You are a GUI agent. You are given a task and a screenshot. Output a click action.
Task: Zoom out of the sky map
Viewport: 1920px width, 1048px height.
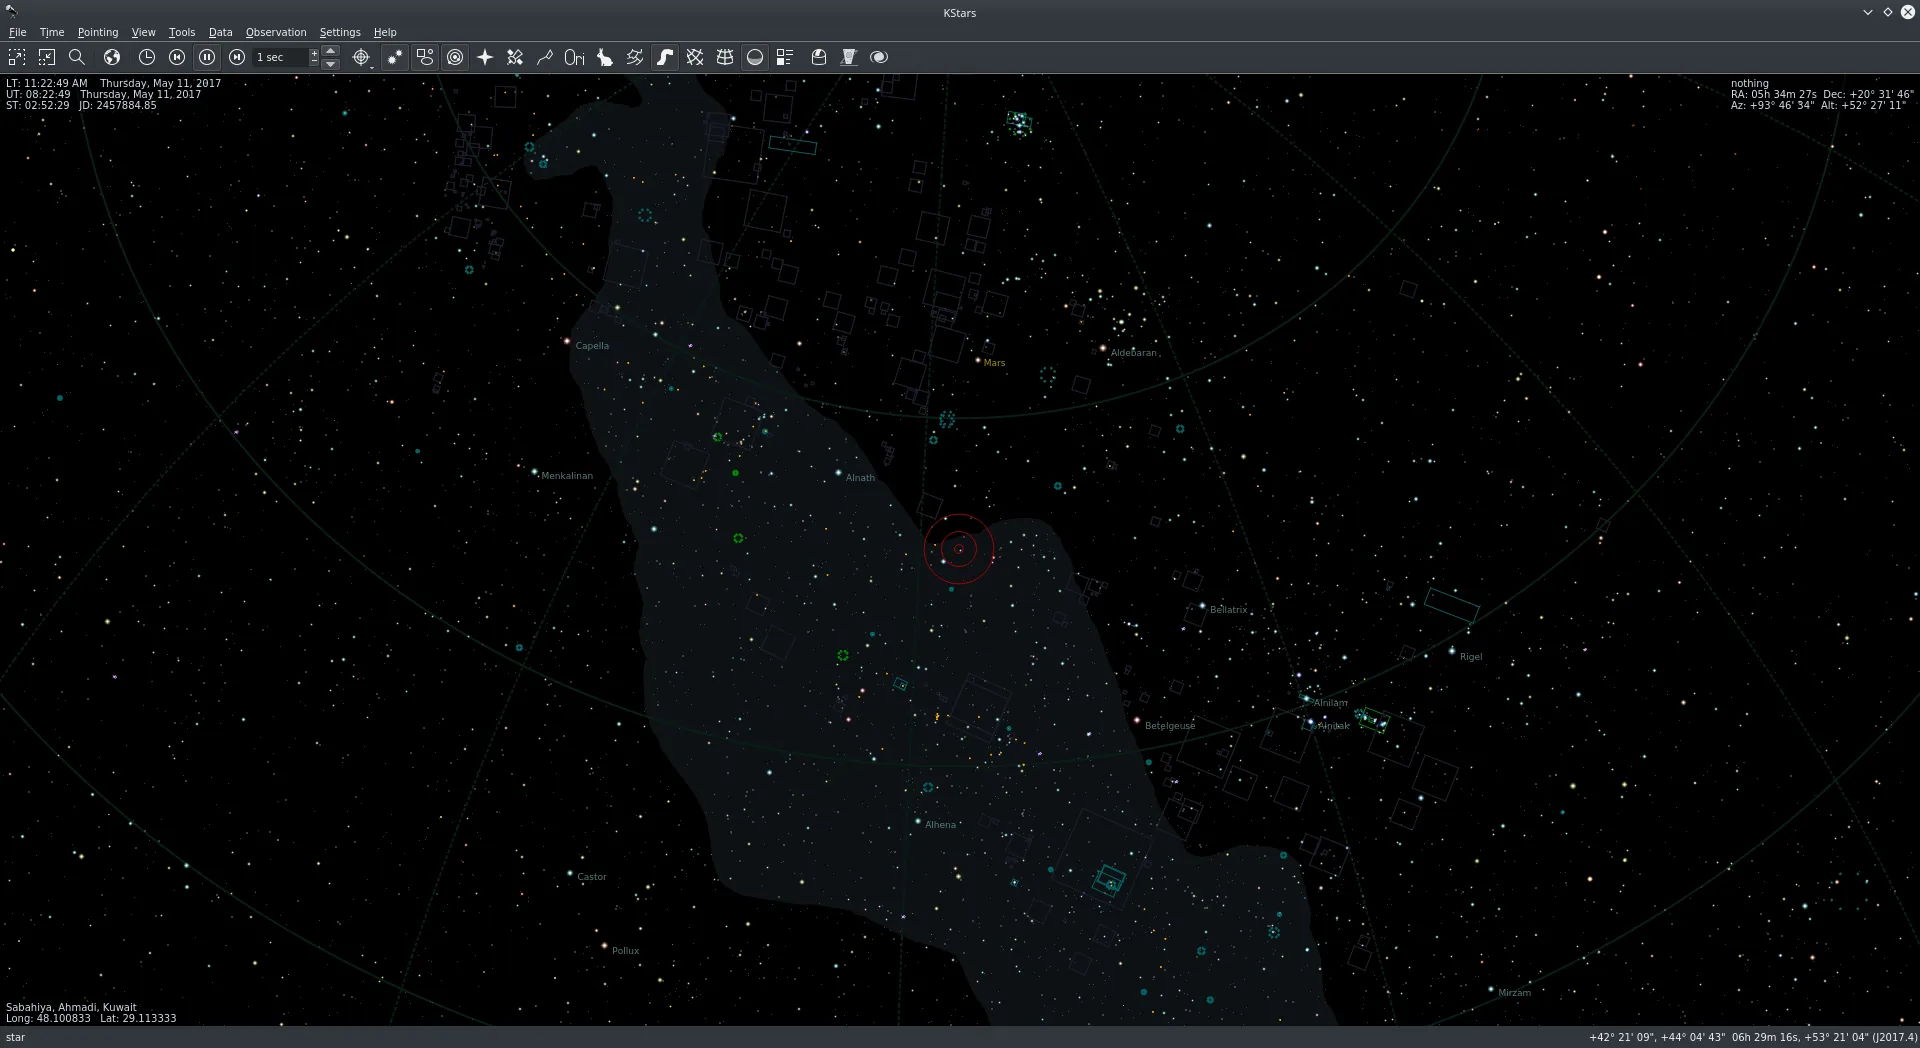(47, 57)
